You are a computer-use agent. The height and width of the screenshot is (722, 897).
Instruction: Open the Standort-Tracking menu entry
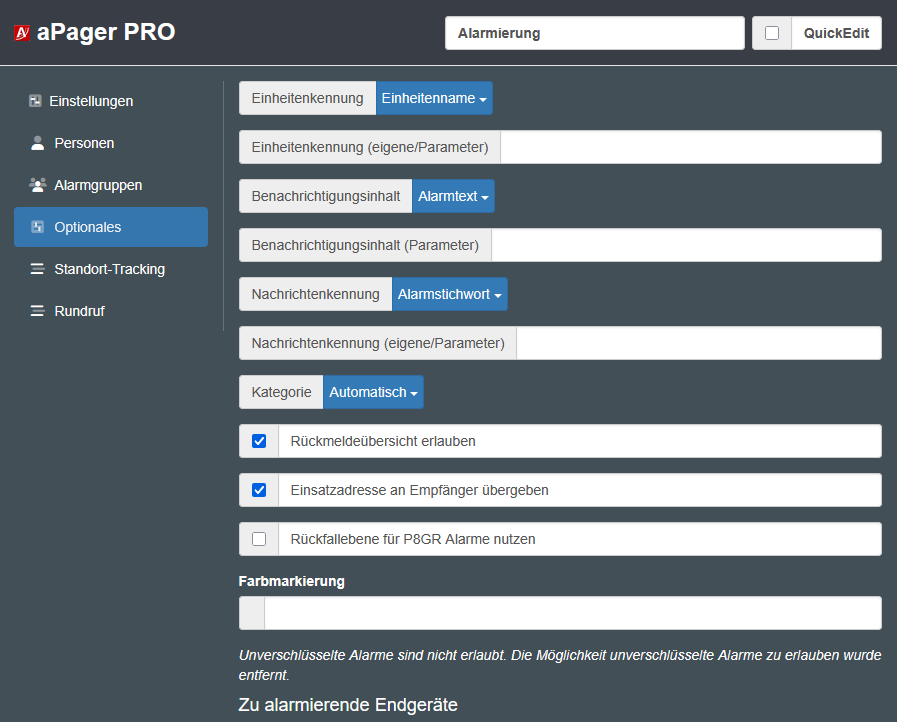tap(109, 269)
